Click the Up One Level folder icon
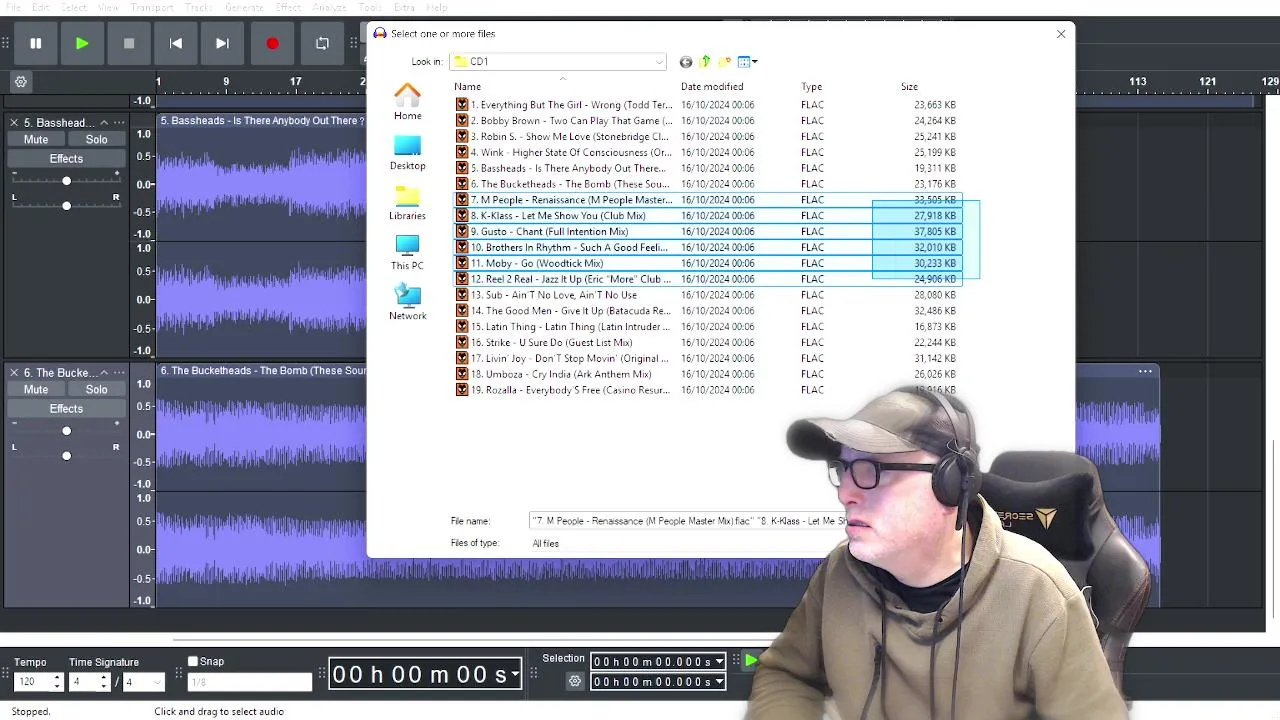The image size is (1280, 720). tap(705, 62)
